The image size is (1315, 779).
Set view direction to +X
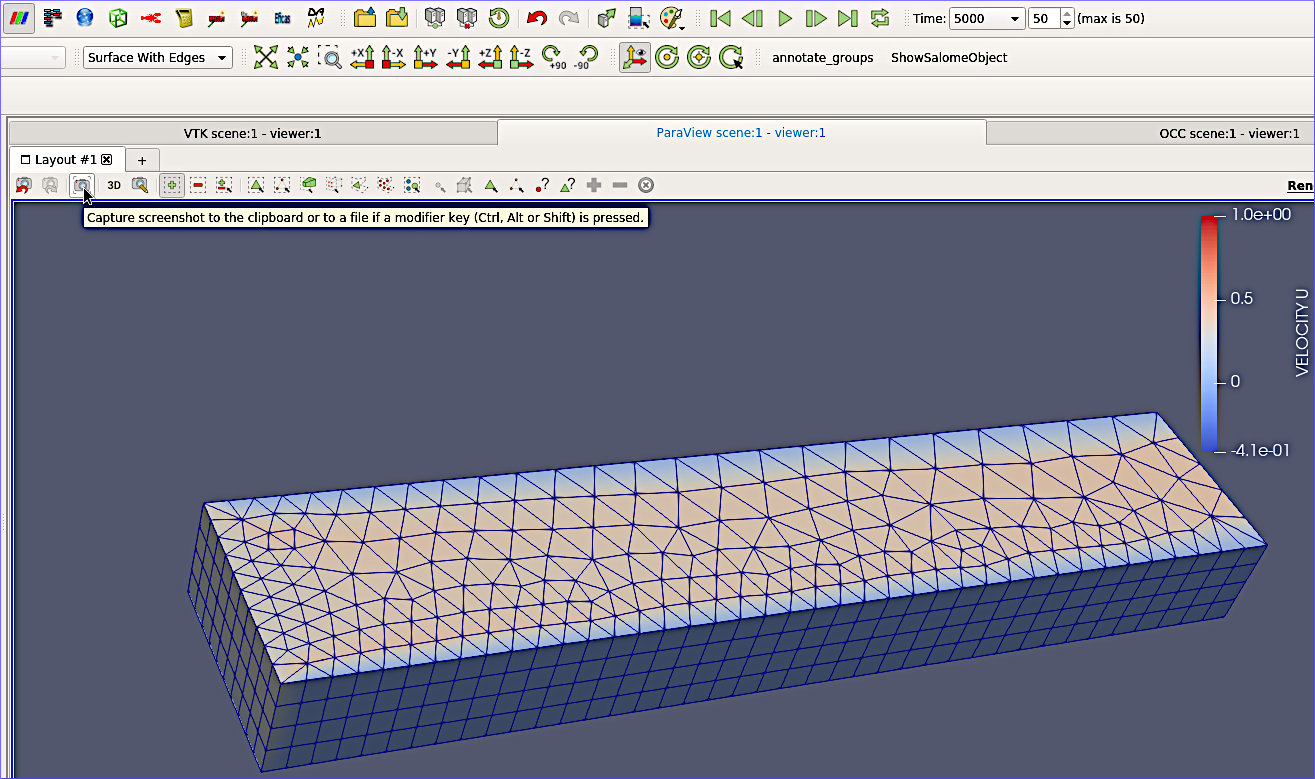tap(361, 58)
